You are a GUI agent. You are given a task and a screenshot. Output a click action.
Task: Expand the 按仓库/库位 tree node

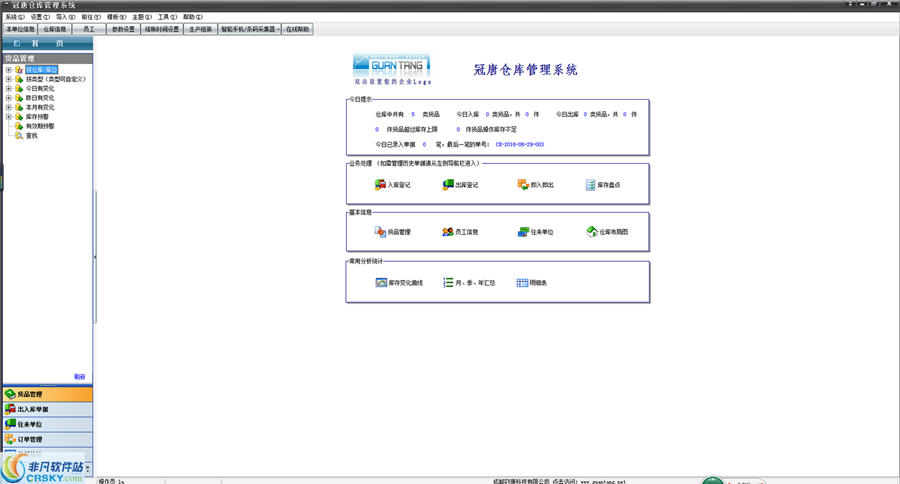coord(9,69)
